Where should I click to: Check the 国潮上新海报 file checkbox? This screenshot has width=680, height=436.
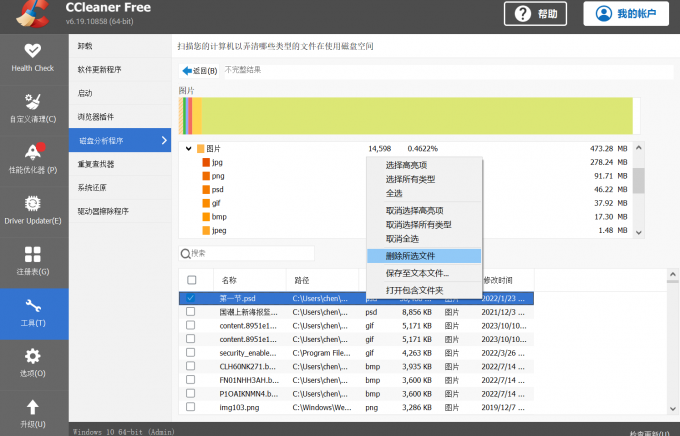190,311
